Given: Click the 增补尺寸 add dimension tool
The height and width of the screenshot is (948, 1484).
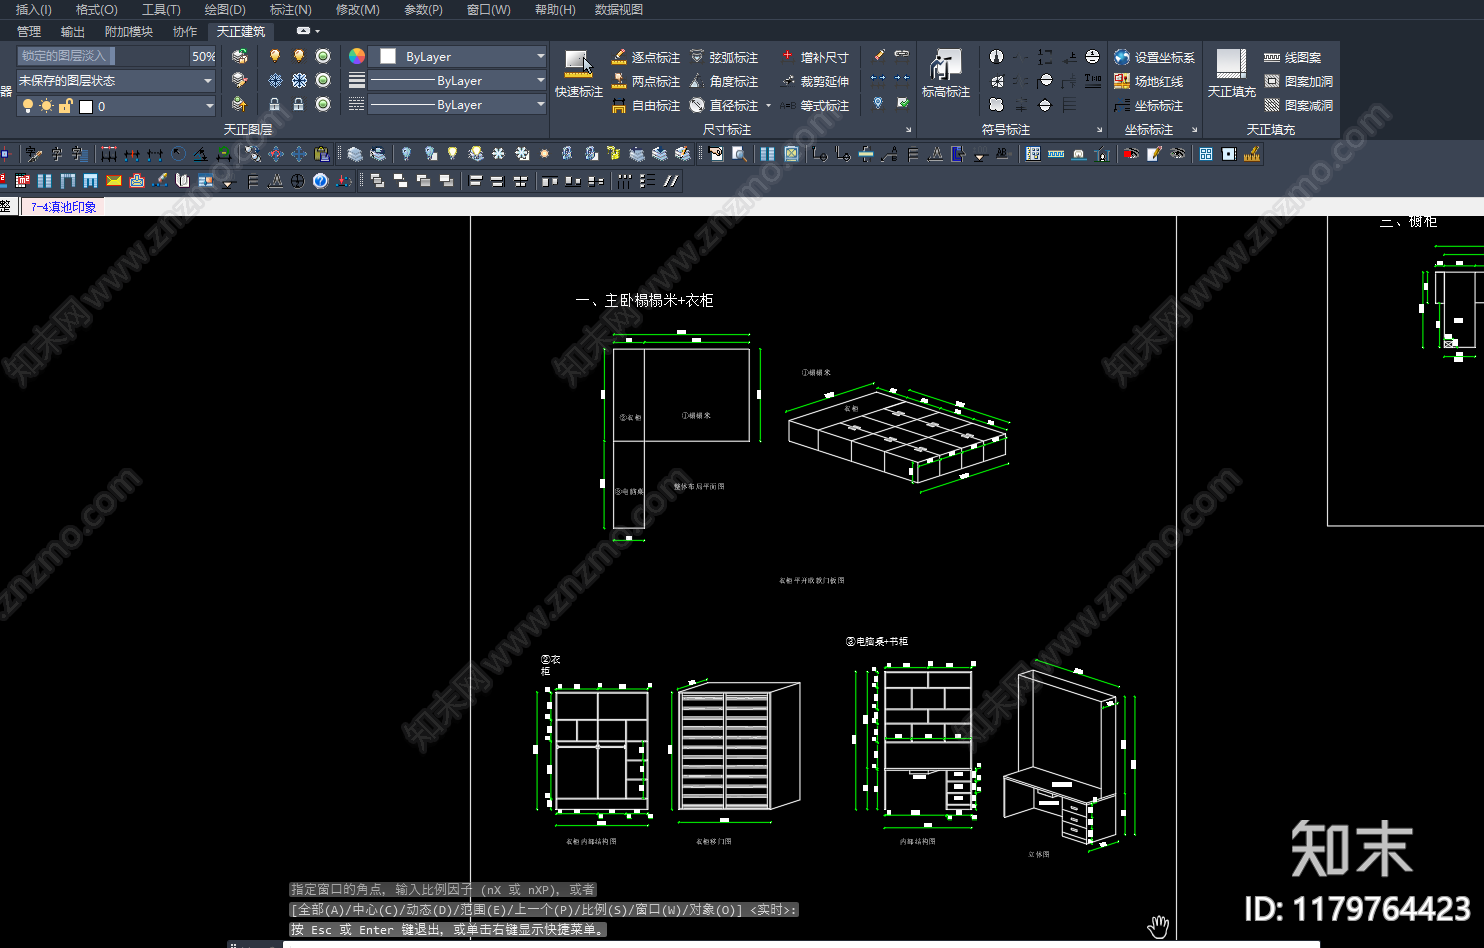Looking at the screenshot, I should point(815,57).
